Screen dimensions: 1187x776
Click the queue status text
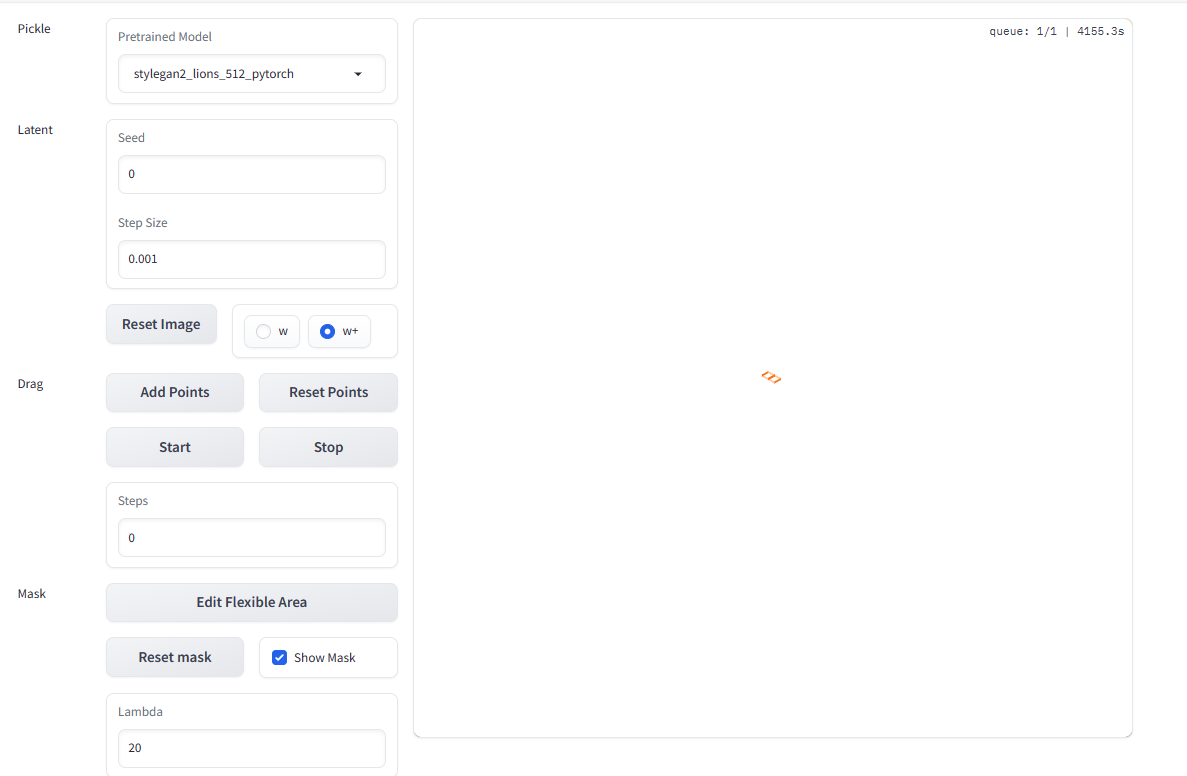pyautogui.click(x=1056, y=32)
